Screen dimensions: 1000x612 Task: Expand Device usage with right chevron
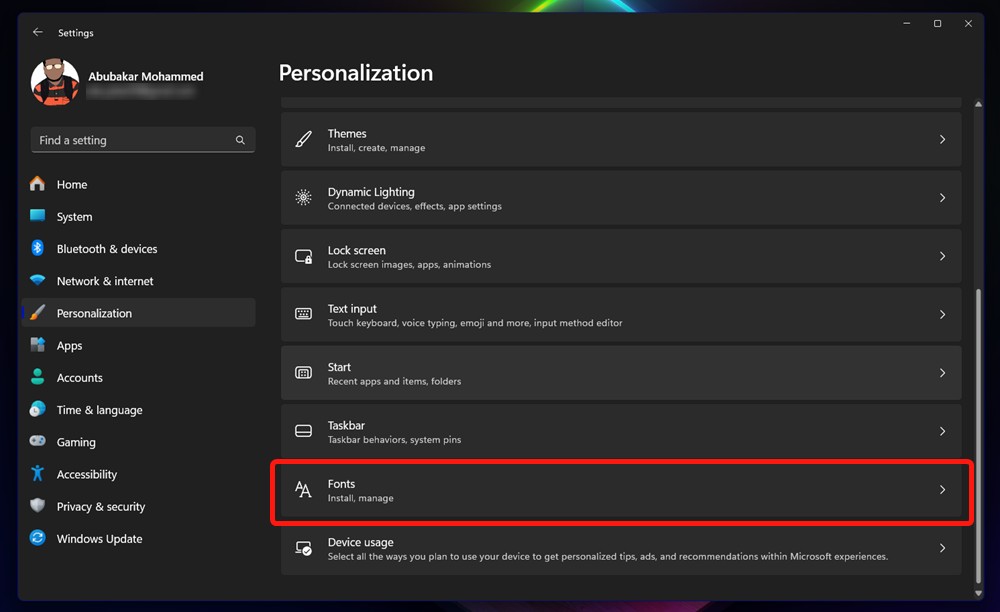click(x=942, y=548)
